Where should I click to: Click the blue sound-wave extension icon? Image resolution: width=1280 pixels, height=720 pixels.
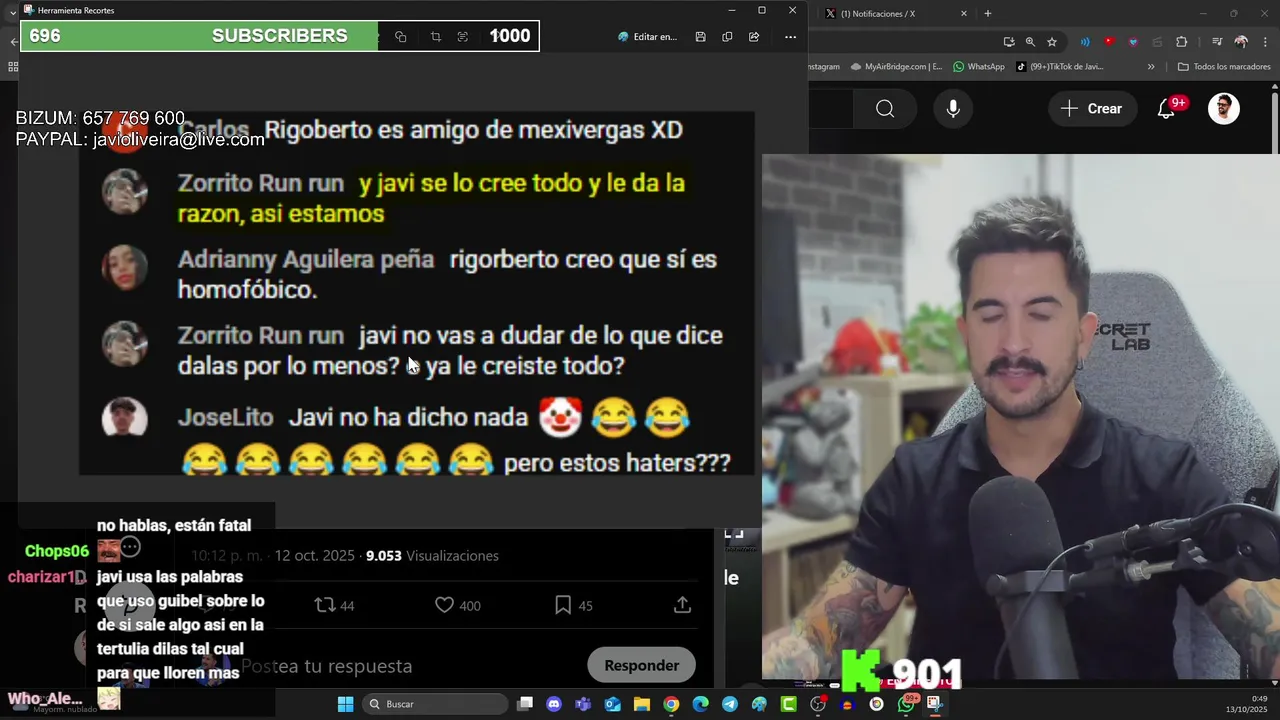click(1085, 42)
